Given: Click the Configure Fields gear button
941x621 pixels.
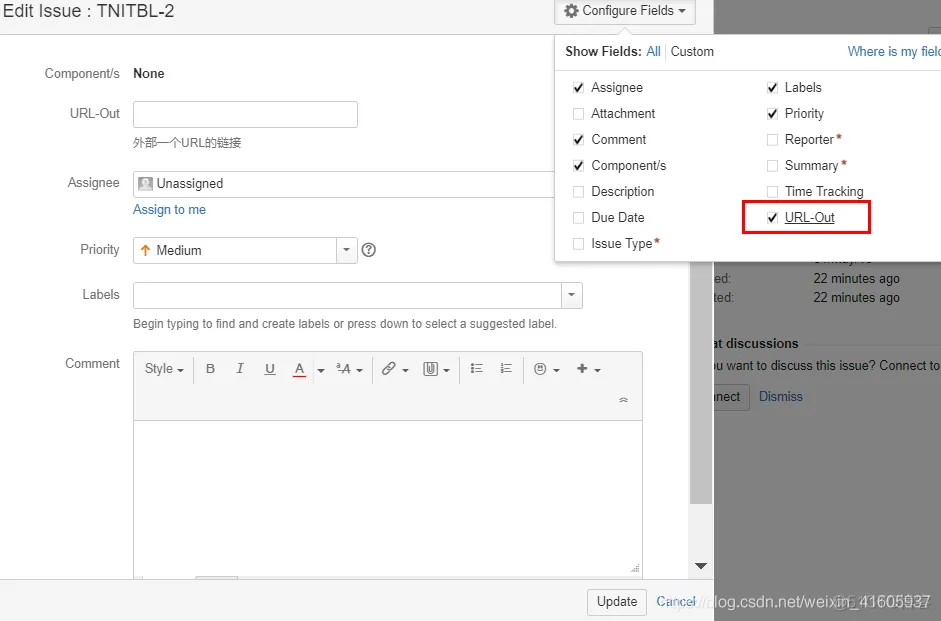Looking at the screenshot, I should click(625, 11).
